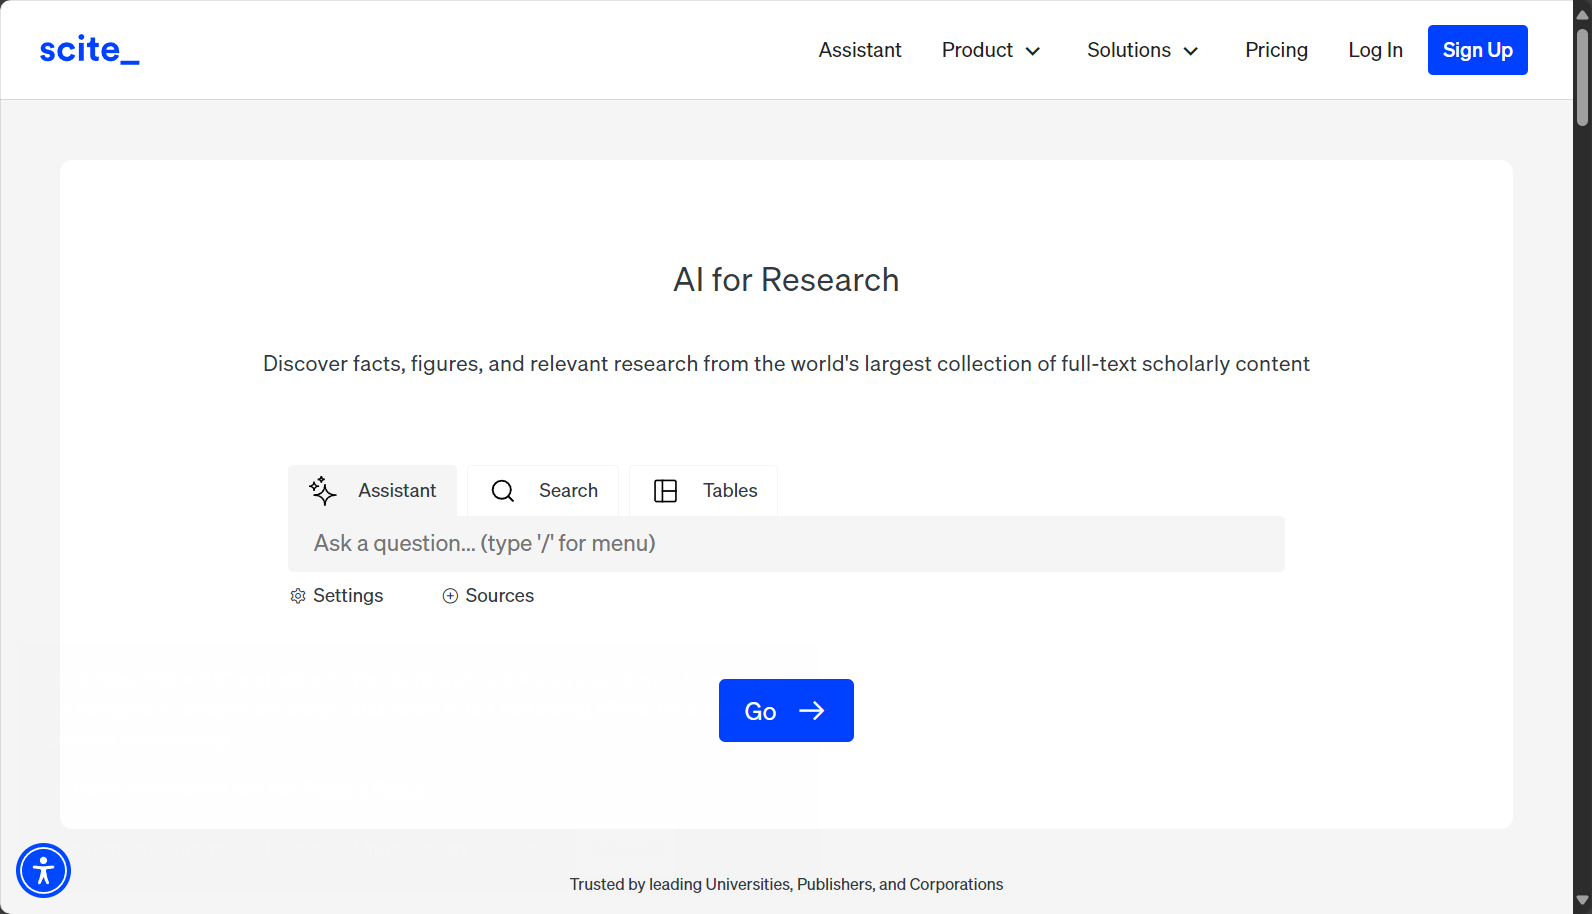Select the Assistant tab label
Screen dimensions: 1592x914
click(x=397, y=491)
